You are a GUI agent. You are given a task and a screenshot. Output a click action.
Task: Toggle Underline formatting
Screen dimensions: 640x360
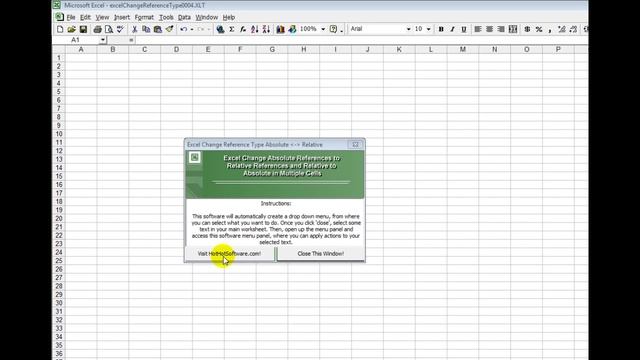pos(464,29)
